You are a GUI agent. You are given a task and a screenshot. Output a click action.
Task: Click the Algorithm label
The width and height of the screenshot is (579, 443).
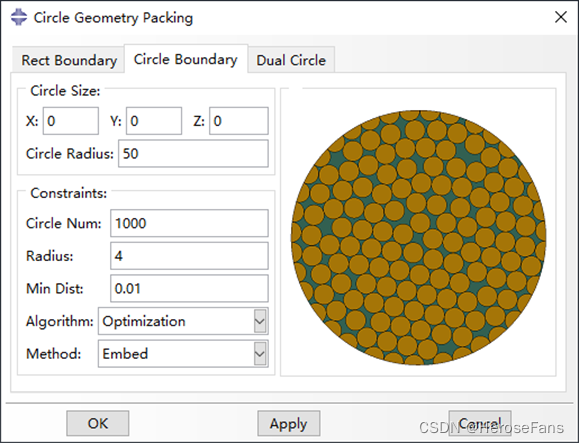pyautogui.click(x=59, y=321)
